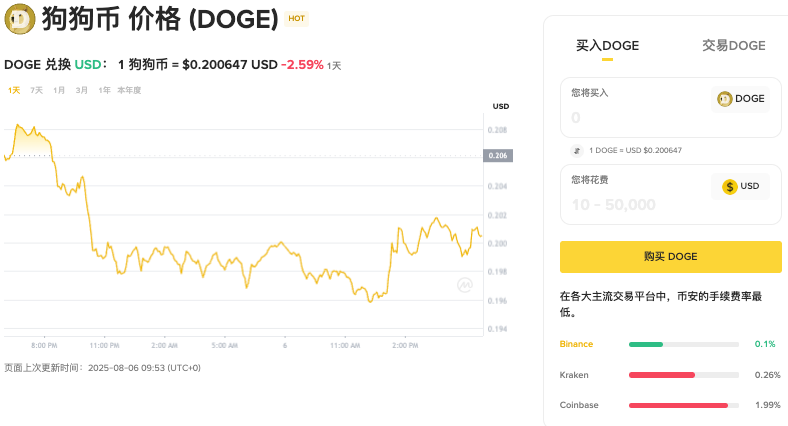Click the Coinbase 1.99% fee bar
This screenshot has width=788, height=426.
coord(684,405)
